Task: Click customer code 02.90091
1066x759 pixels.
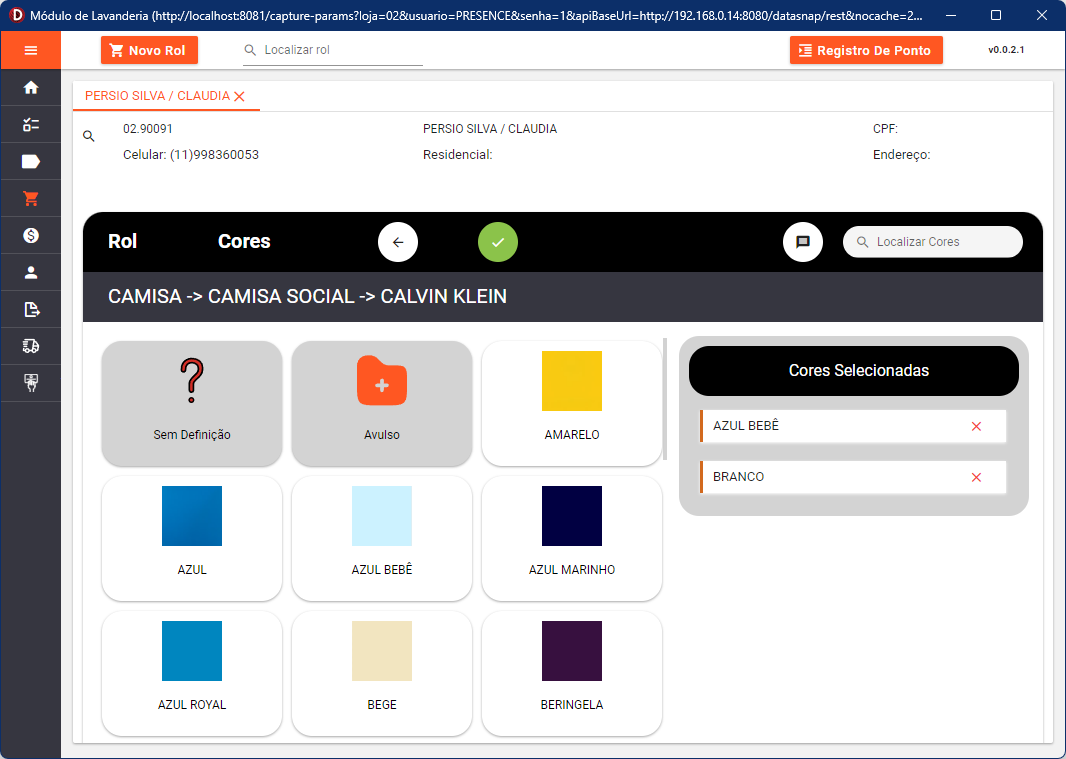Action: coord(148,129)
